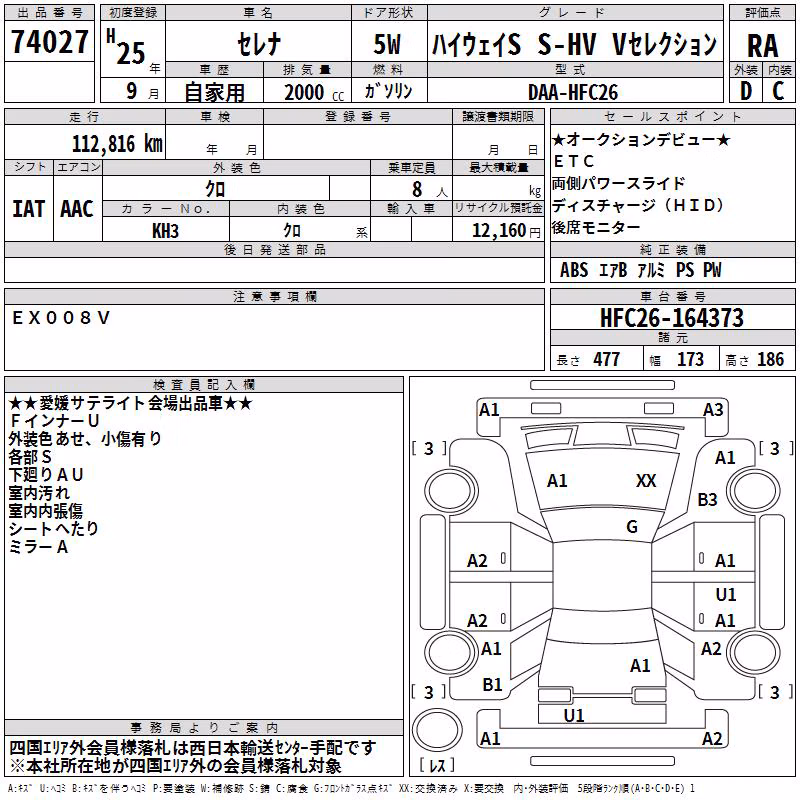Click the exterior grade letter D
The height and width of the screenshot is (800, 800).
[745, 91]
